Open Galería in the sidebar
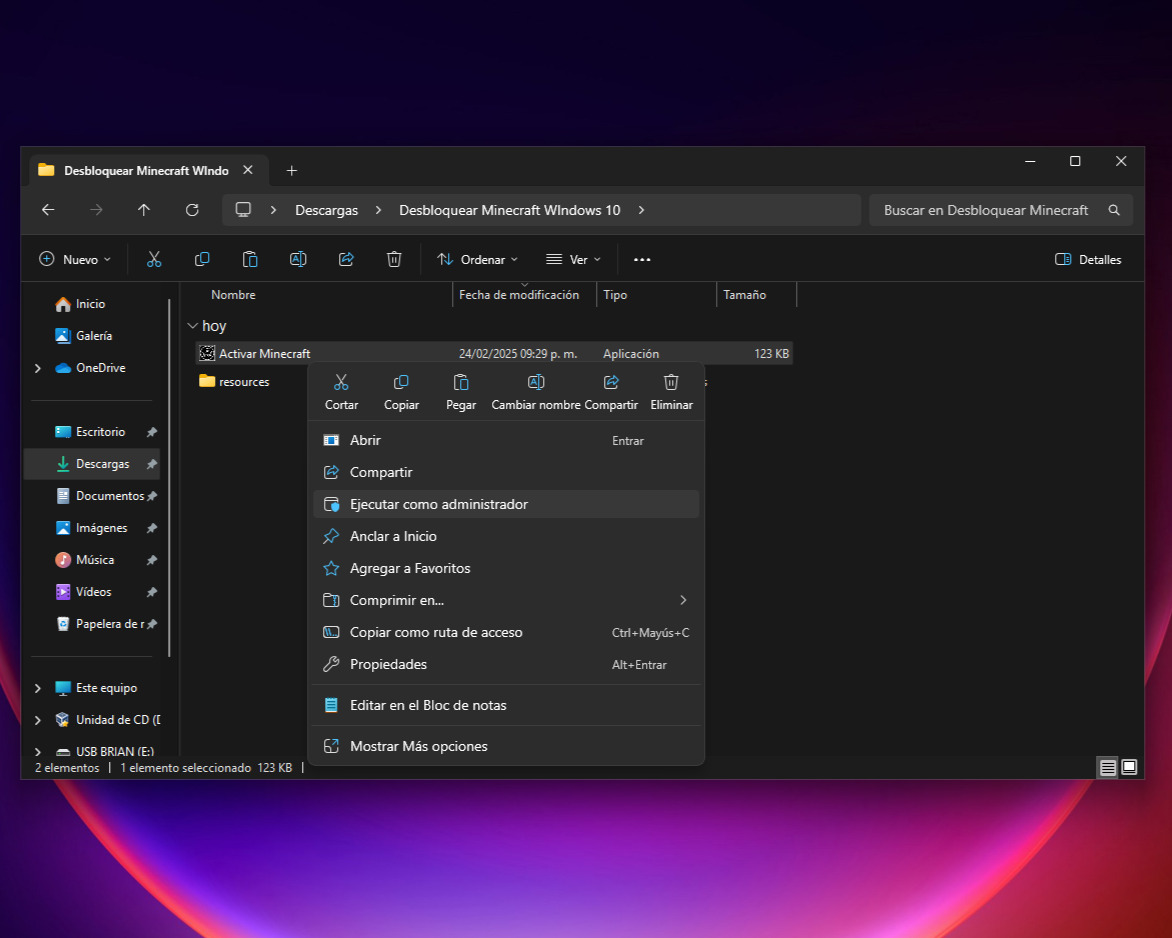1172x938 pixels. [93, 336]
